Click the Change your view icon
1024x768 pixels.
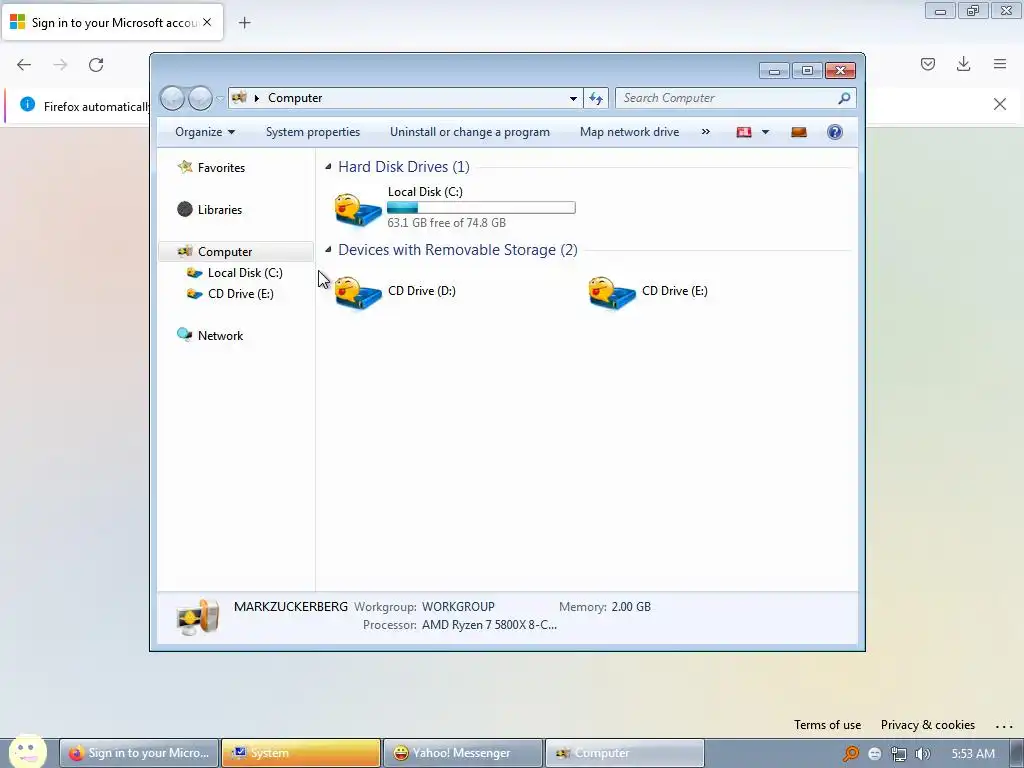click(x=744, y=133)
